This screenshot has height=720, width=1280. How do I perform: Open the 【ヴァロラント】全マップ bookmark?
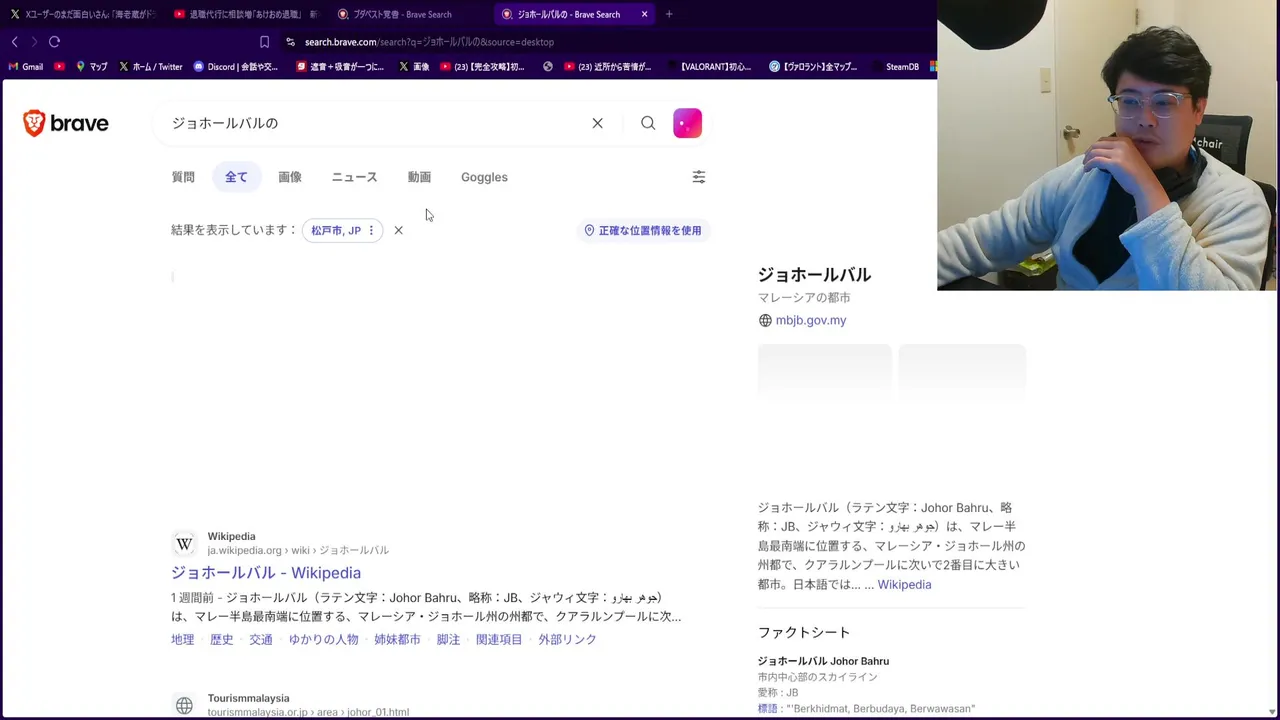click(x=813, y=67)
